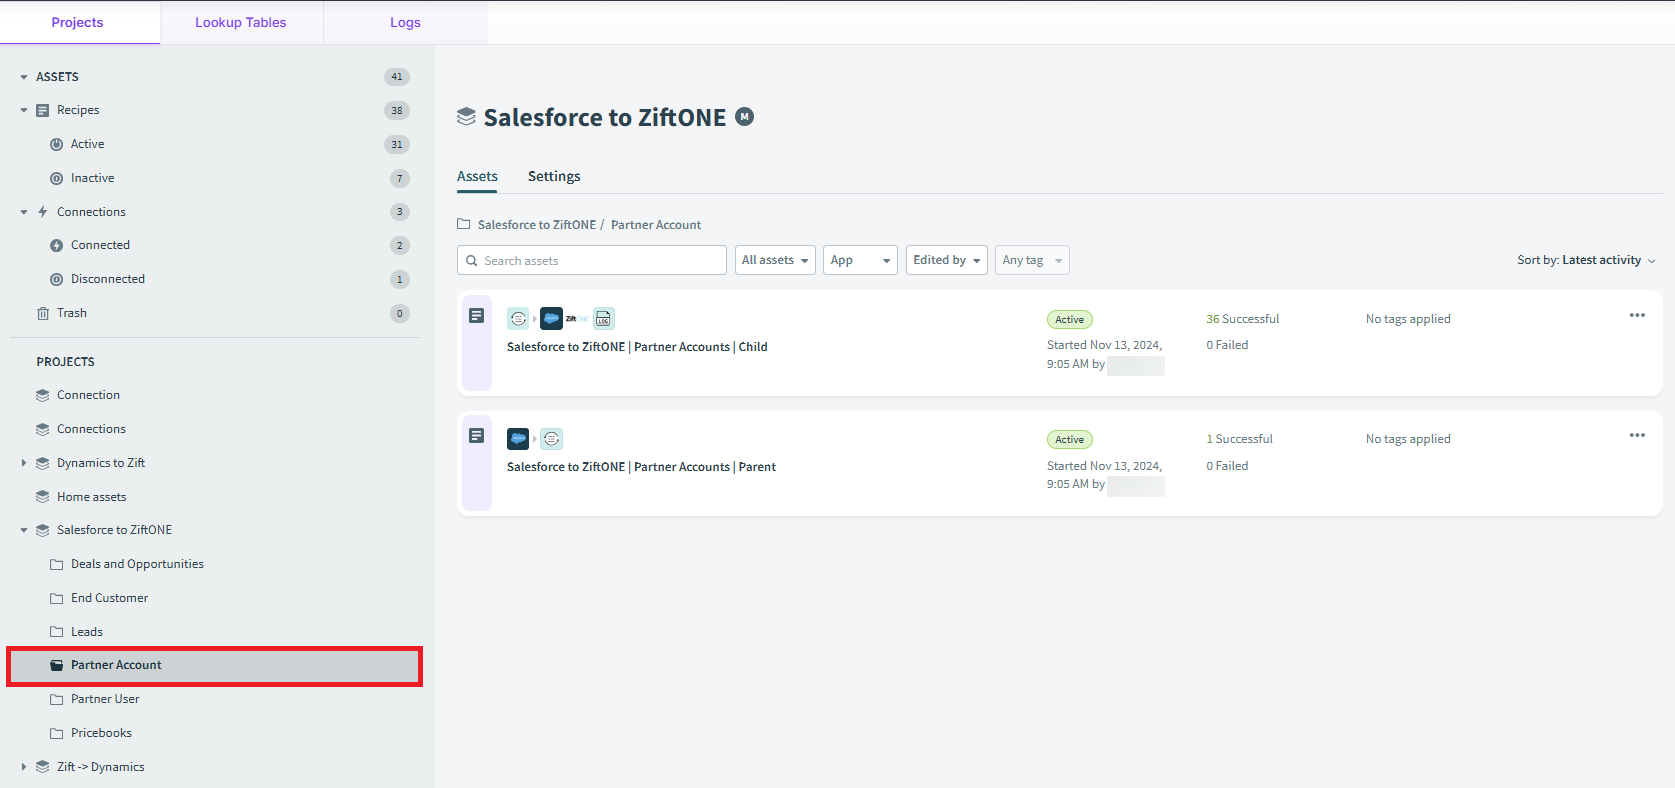The height and width of the screenshot is (788, 1675).
Task: Collapse the Connections tree node
Action: 24,212
